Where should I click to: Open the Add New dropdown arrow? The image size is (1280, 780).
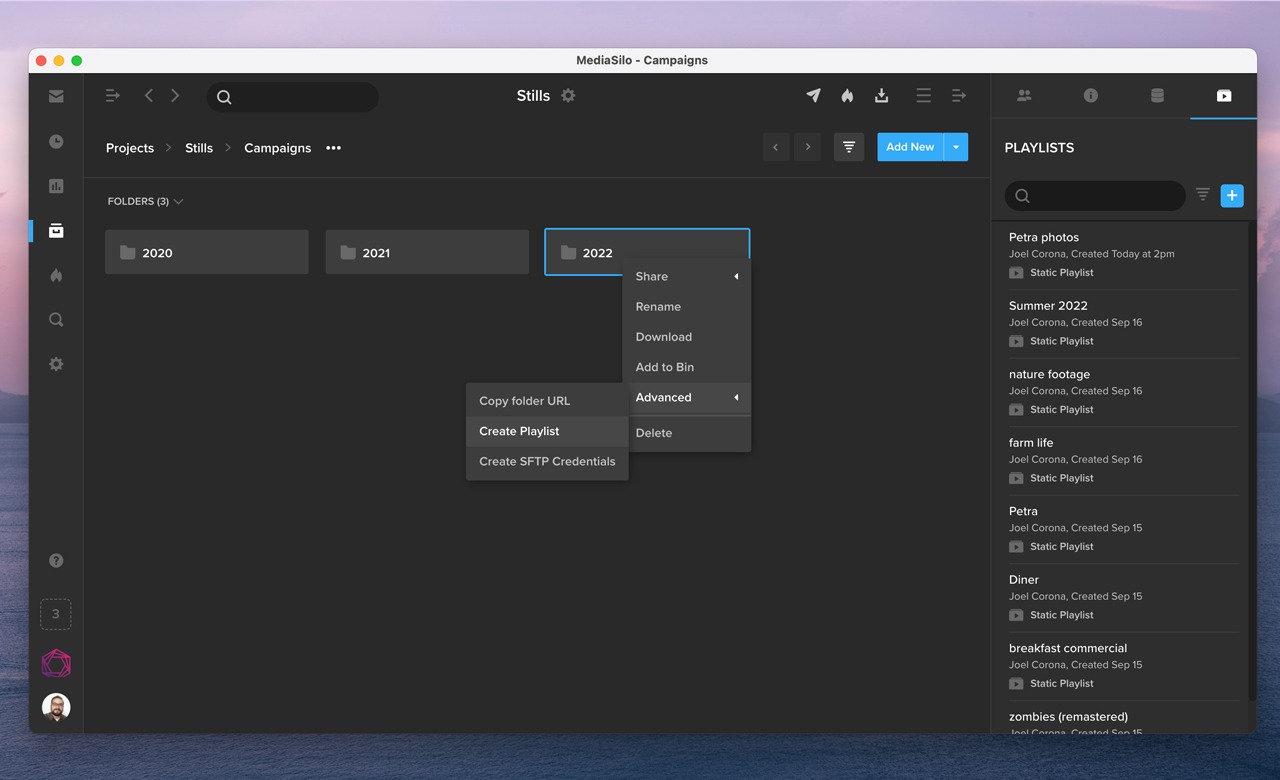click(955, 146)
